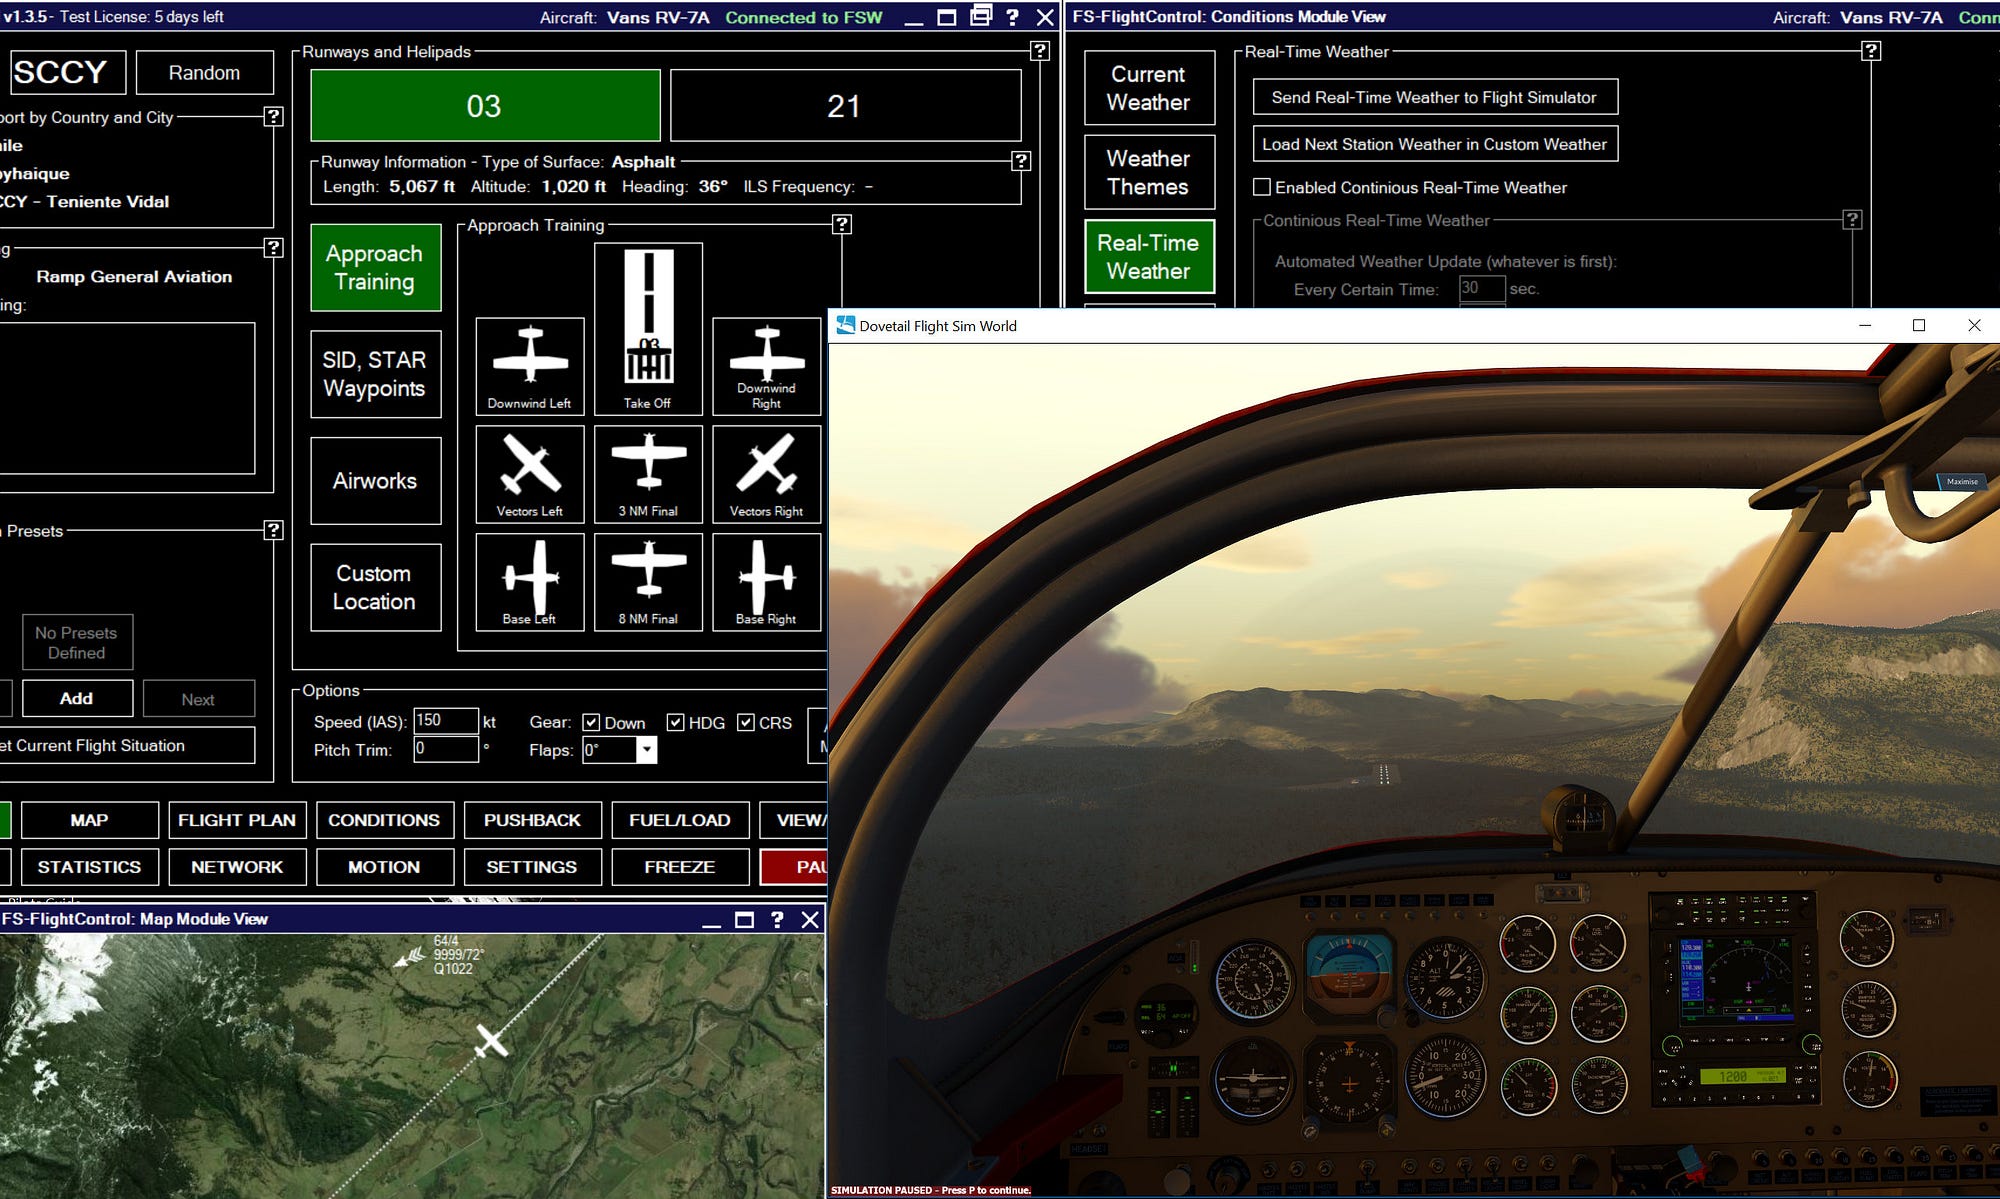This screenshot has width=2000, height=1199.
Task: Click the Speed (IAS) input field
Action: point(444,721)
